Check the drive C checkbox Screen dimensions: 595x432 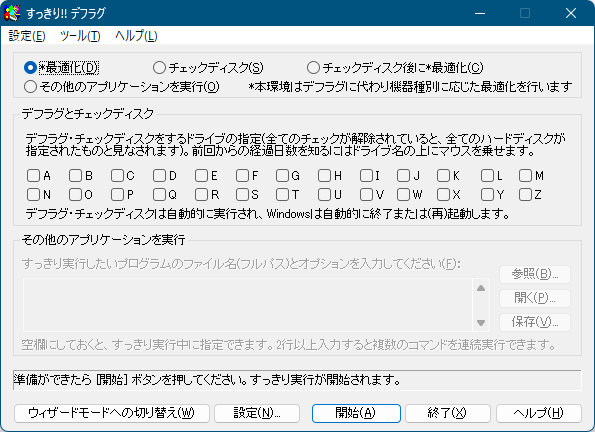click(x=123, y=175)
